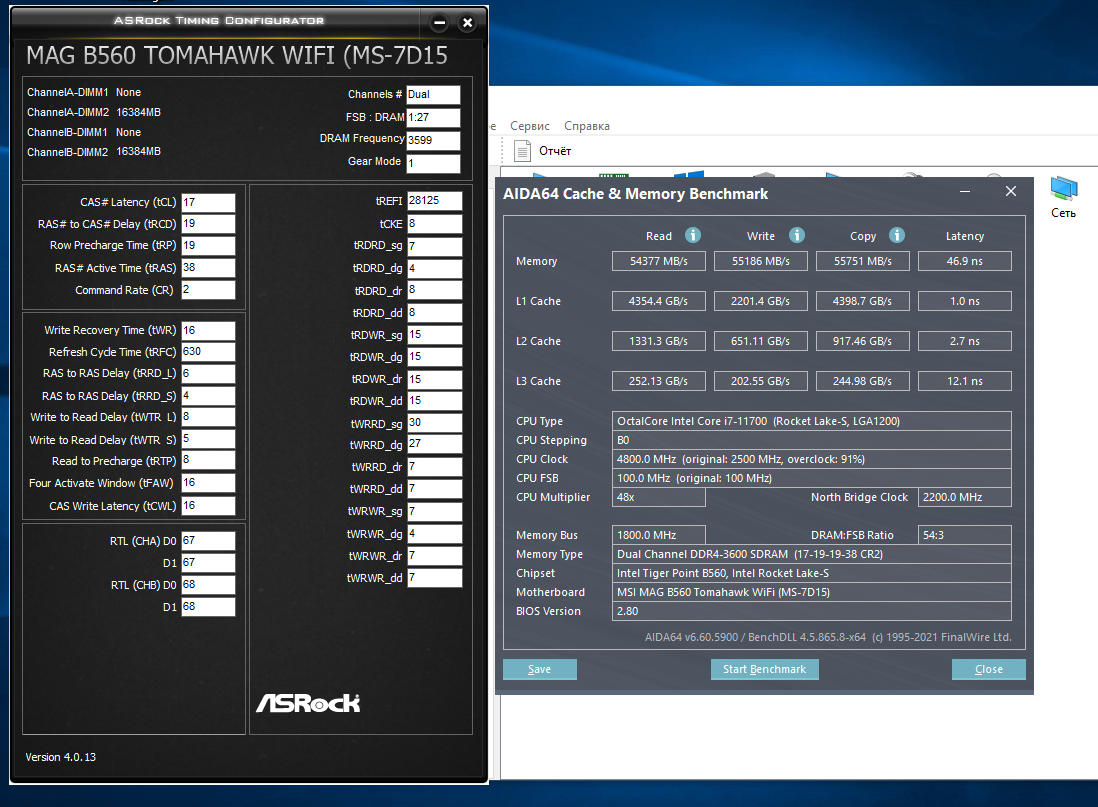Click the tREFI value field
The image size is (1098, 807).
[435, 201]
